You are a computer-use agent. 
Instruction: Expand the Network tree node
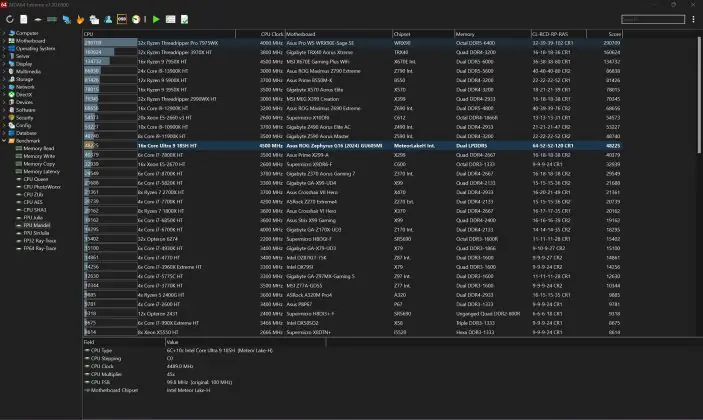coord(4,87)
